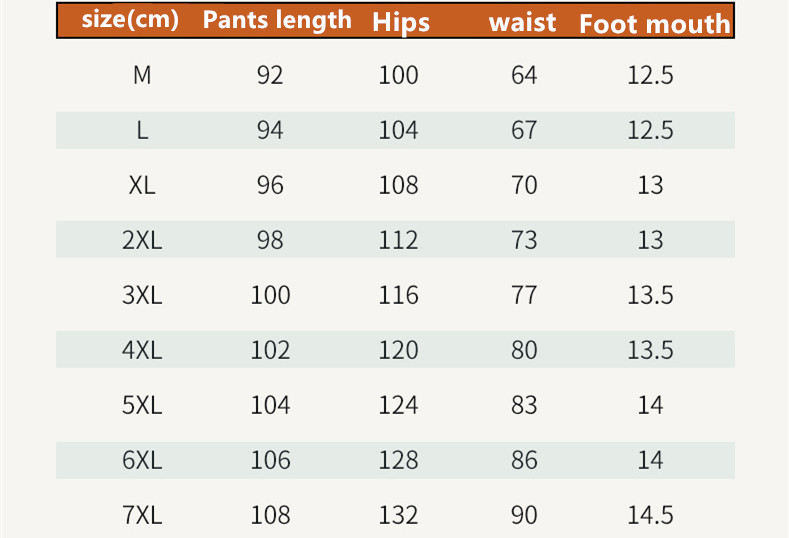Click waist value 90

click(524, 515)
